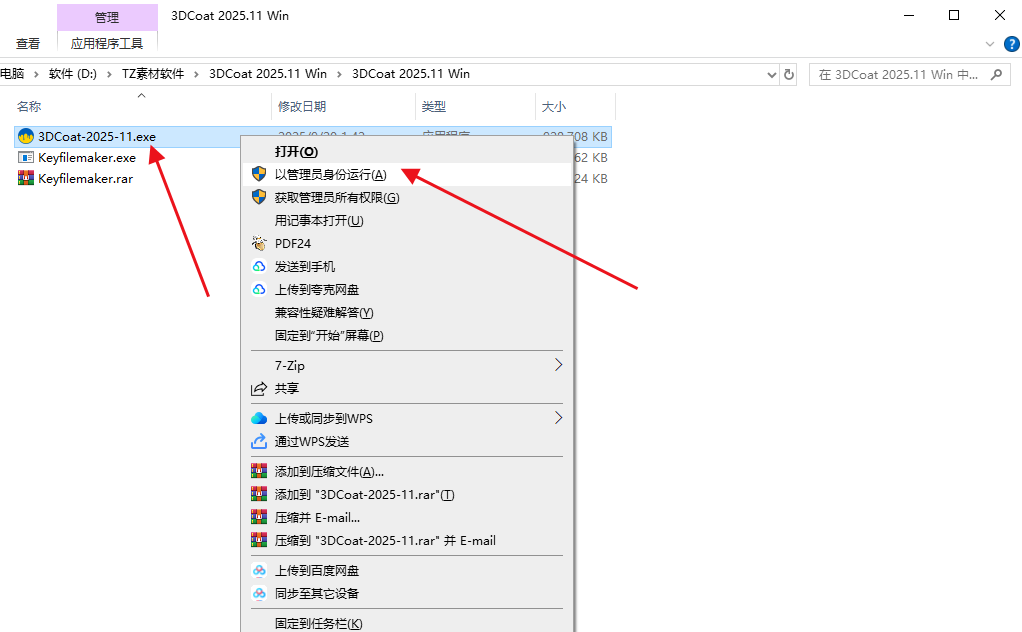Screen dimensions: 1022x632
Task: Open the address bar history dropdown
Action: (x=772, y=74)
